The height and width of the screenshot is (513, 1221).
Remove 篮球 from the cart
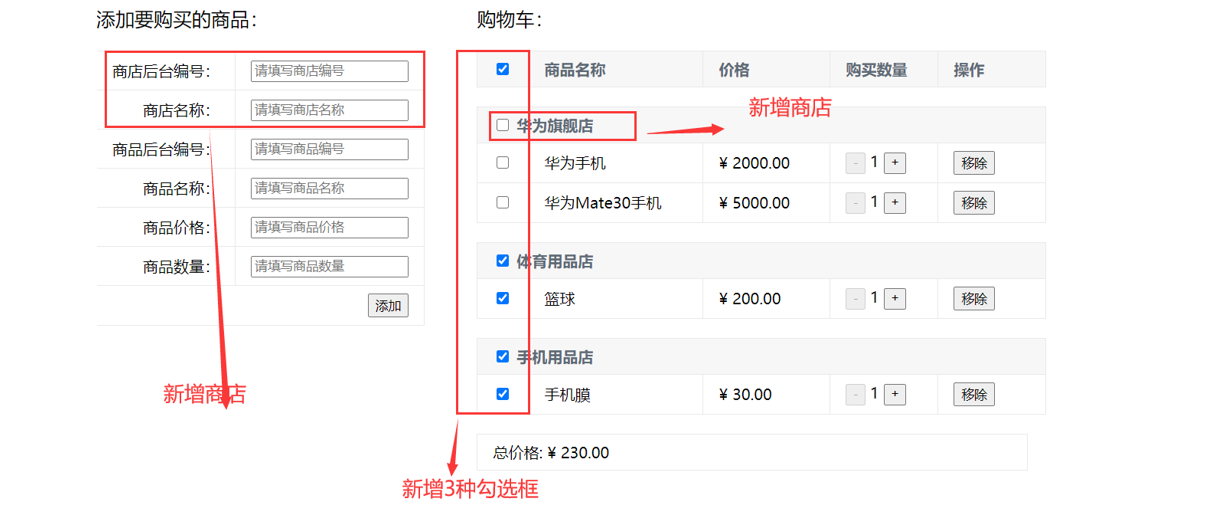[974, 299]
